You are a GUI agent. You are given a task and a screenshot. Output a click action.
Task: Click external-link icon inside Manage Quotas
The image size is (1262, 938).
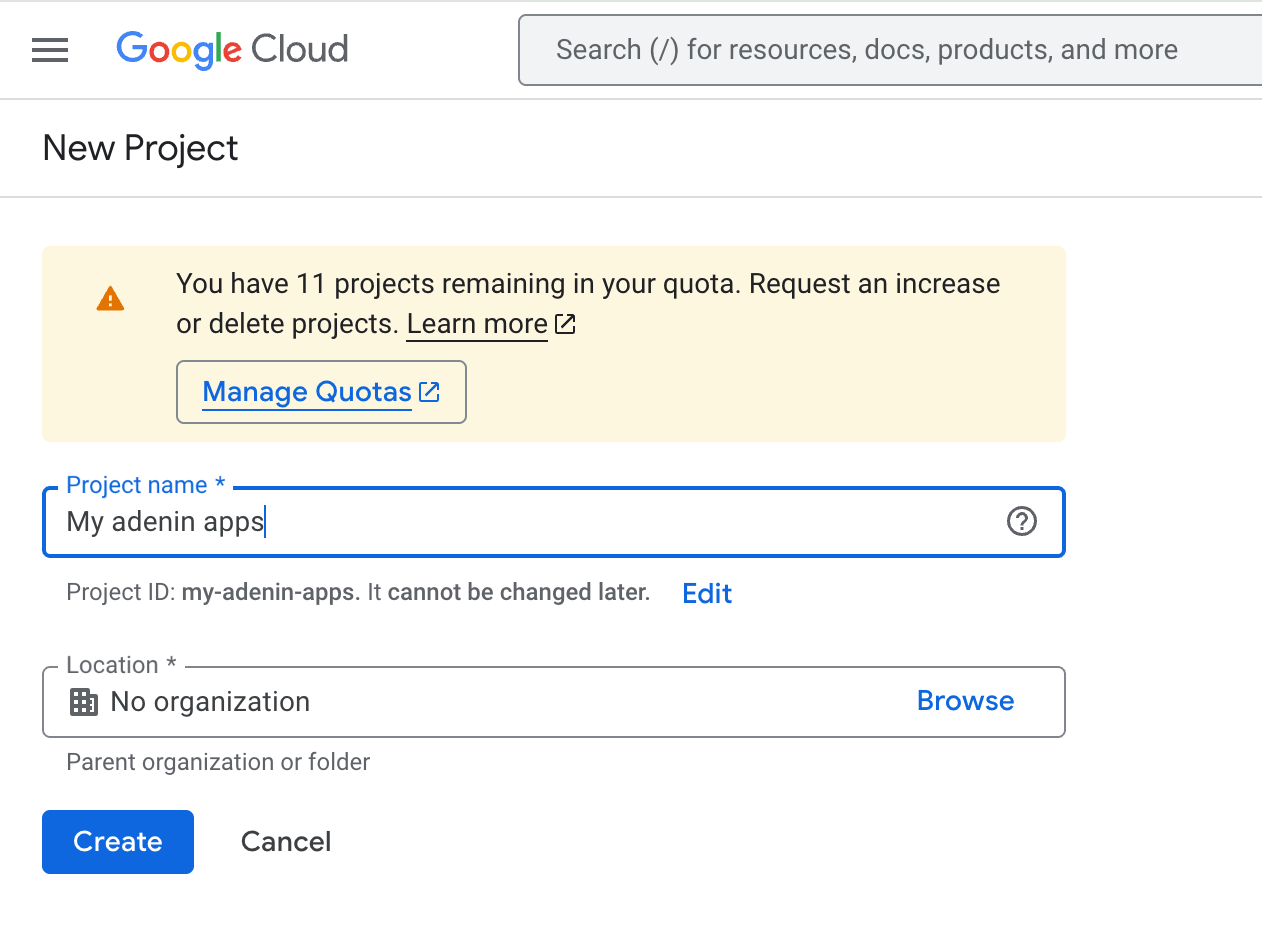click(x=430, y=392)
